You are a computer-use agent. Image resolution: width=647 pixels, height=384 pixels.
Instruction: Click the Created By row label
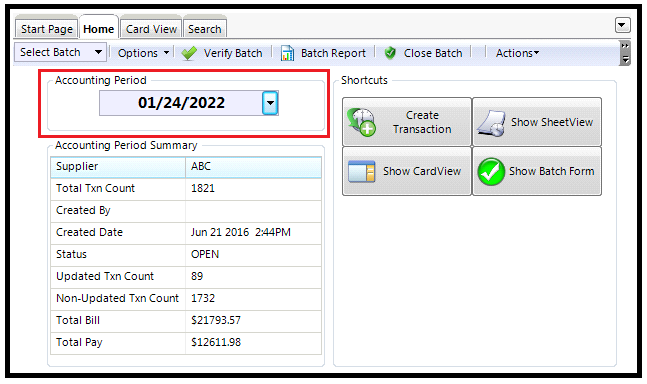click(83, 210)
